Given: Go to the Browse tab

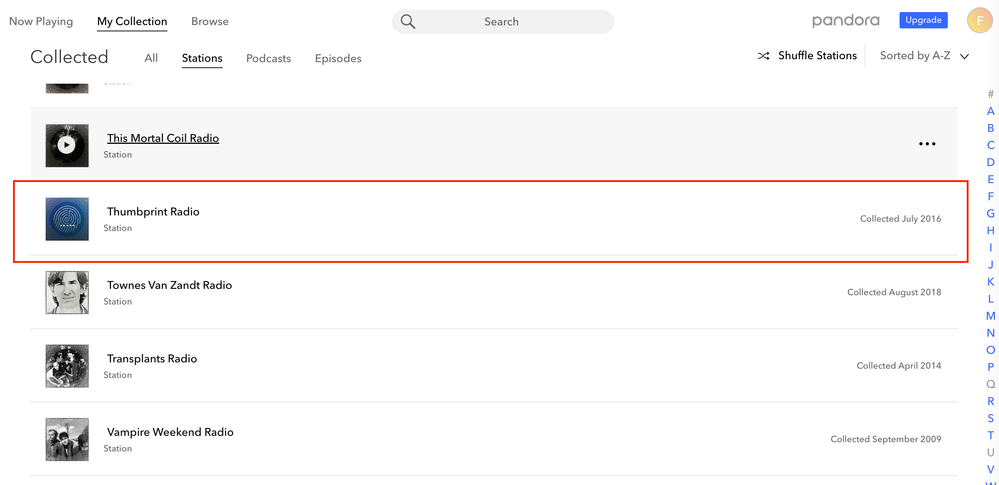Looking at the screenshot, I should 210,21.
